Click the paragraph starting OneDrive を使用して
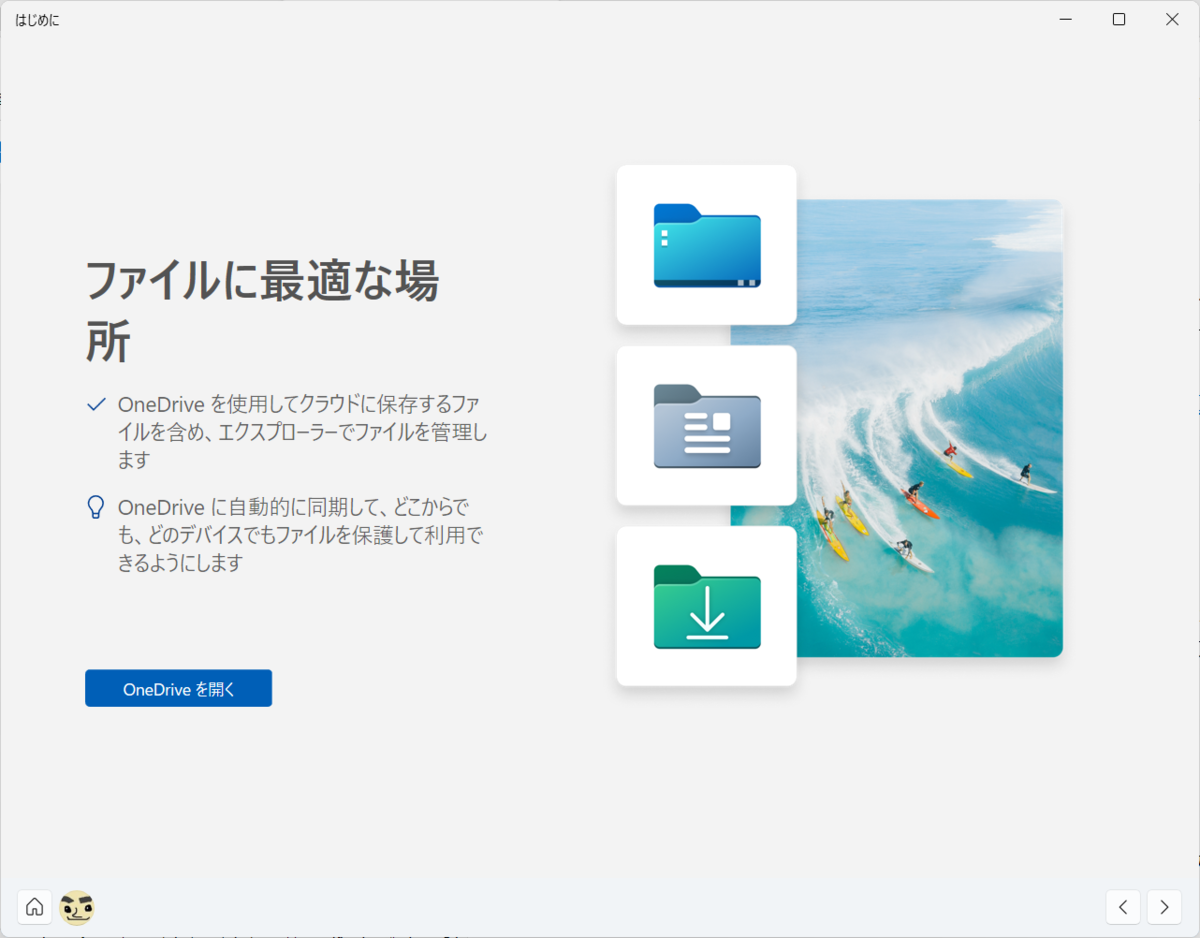The image size is (1200, 938). coord(302,432)
